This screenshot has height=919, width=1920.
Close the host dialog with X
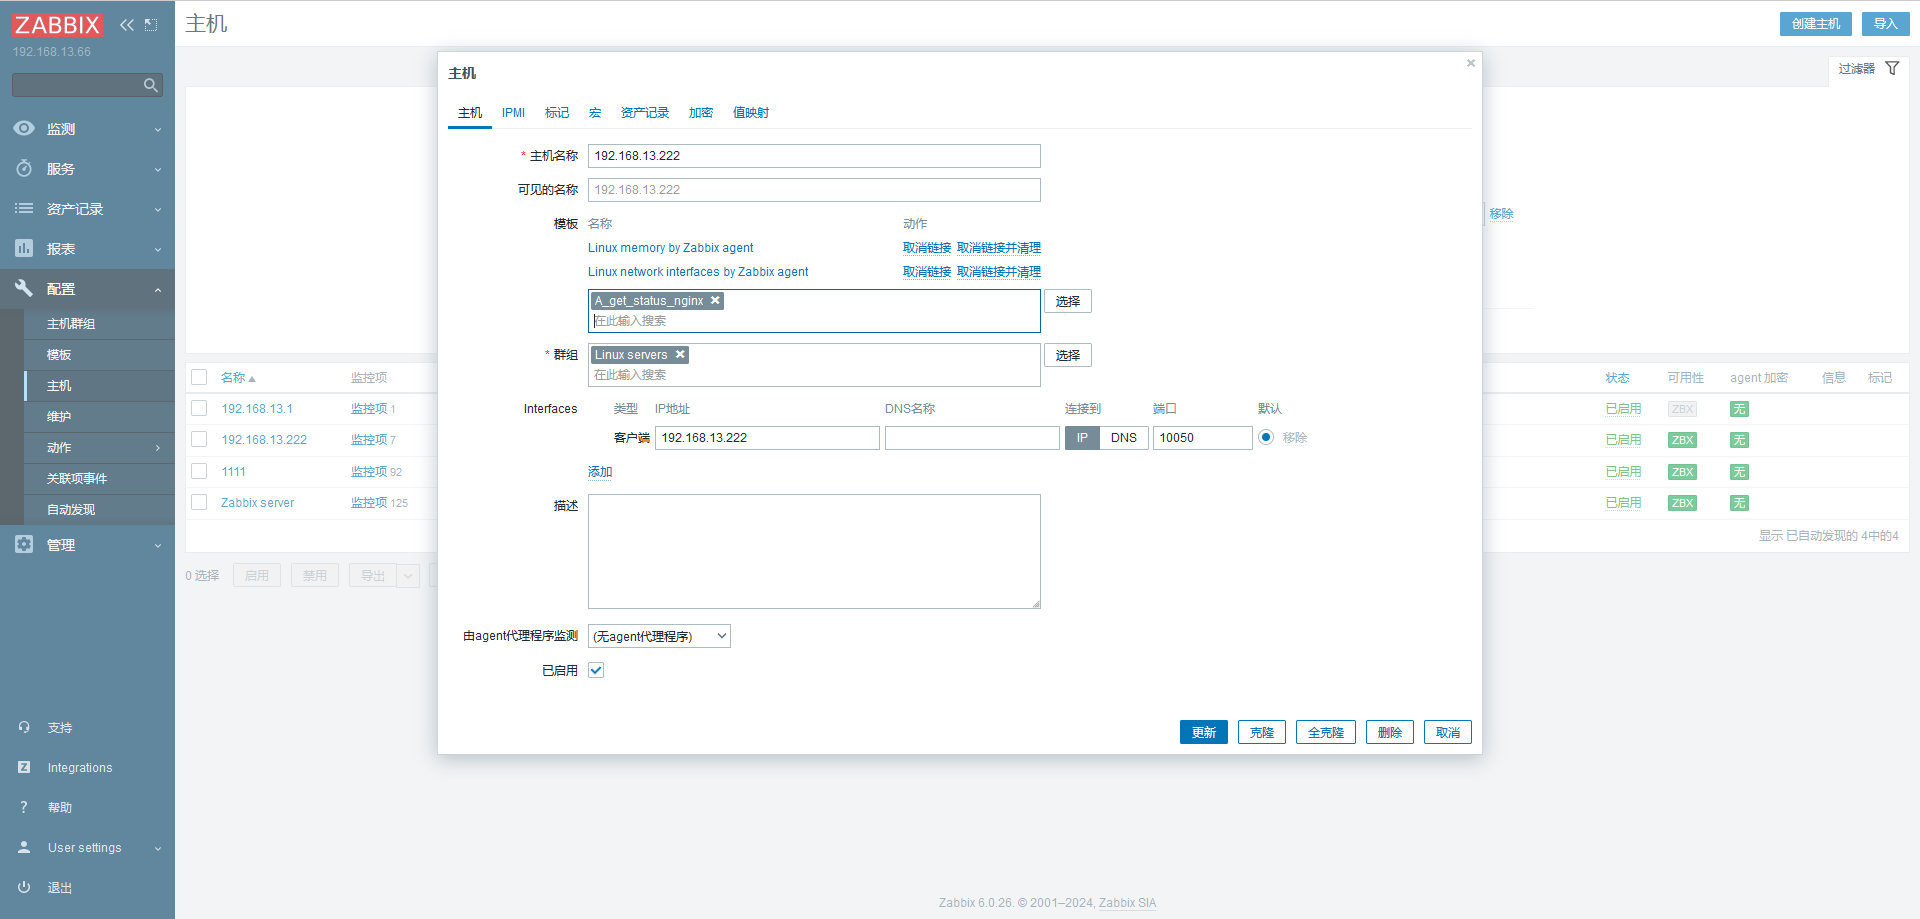[x=1470, y=63]
